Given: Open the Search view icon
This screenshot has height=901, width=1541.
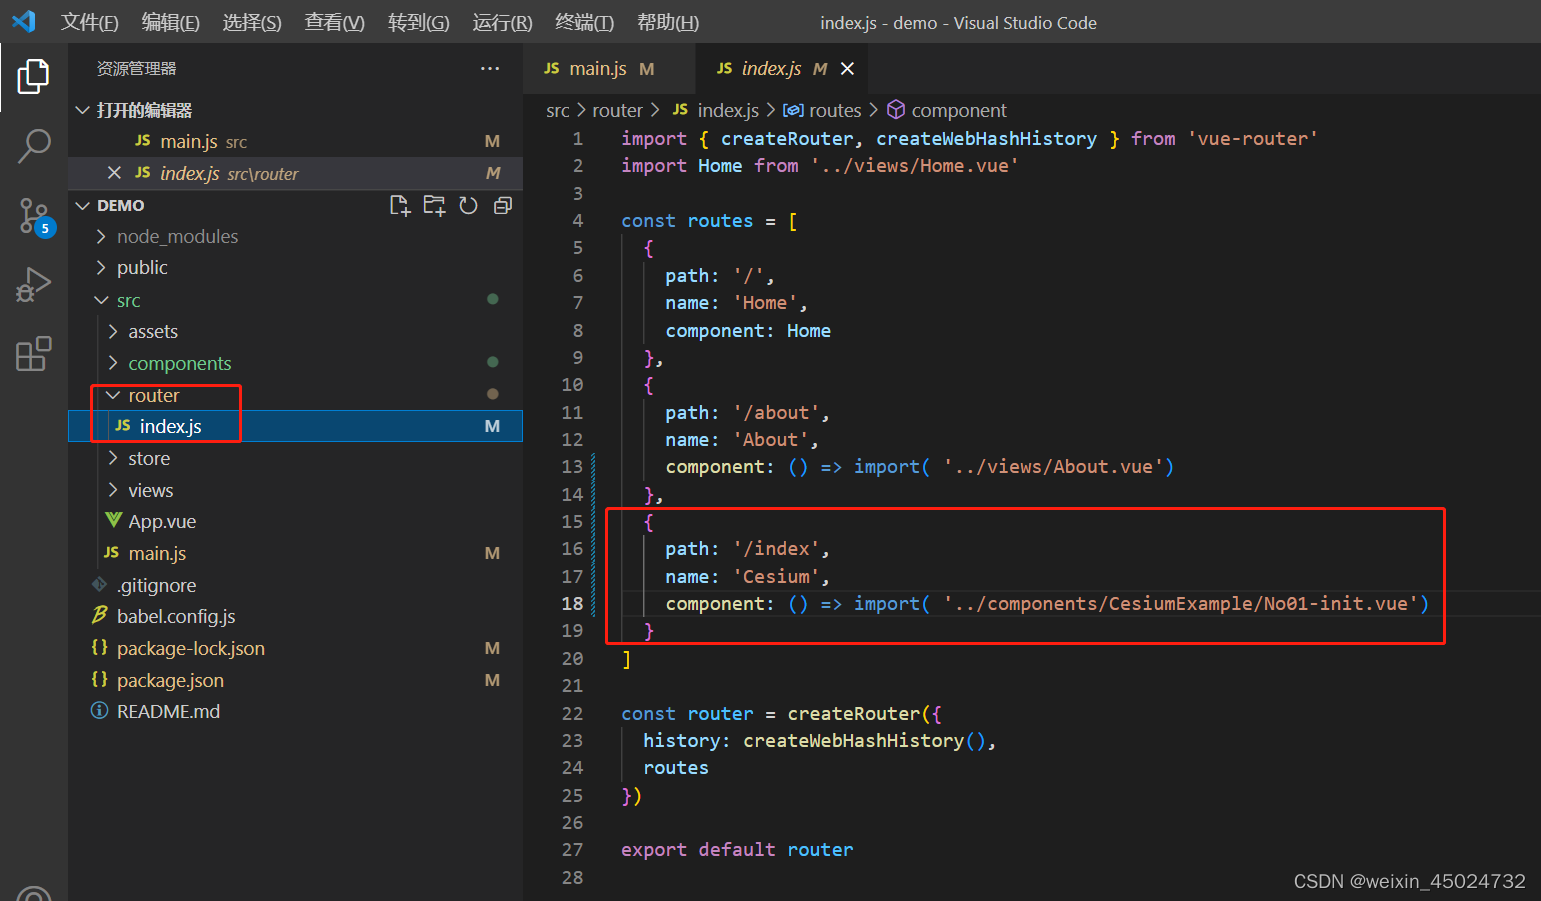Looking at the screenshot, I should [x=34, y=146].
